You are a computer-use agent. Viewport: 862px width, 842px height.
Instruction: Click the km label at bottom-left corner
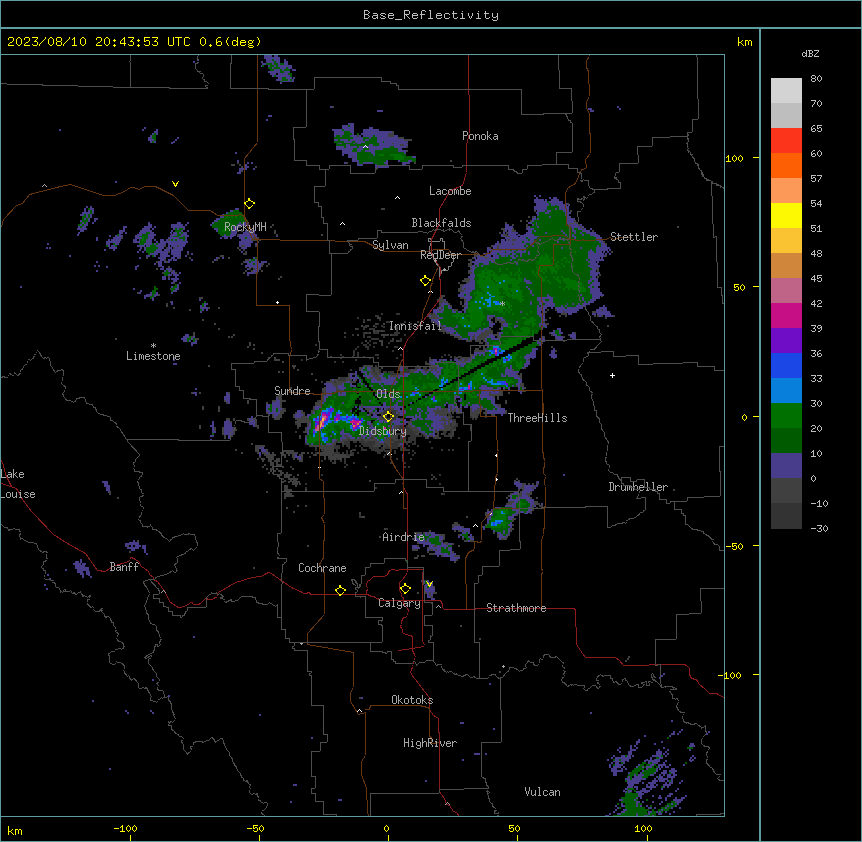(15, 831)
